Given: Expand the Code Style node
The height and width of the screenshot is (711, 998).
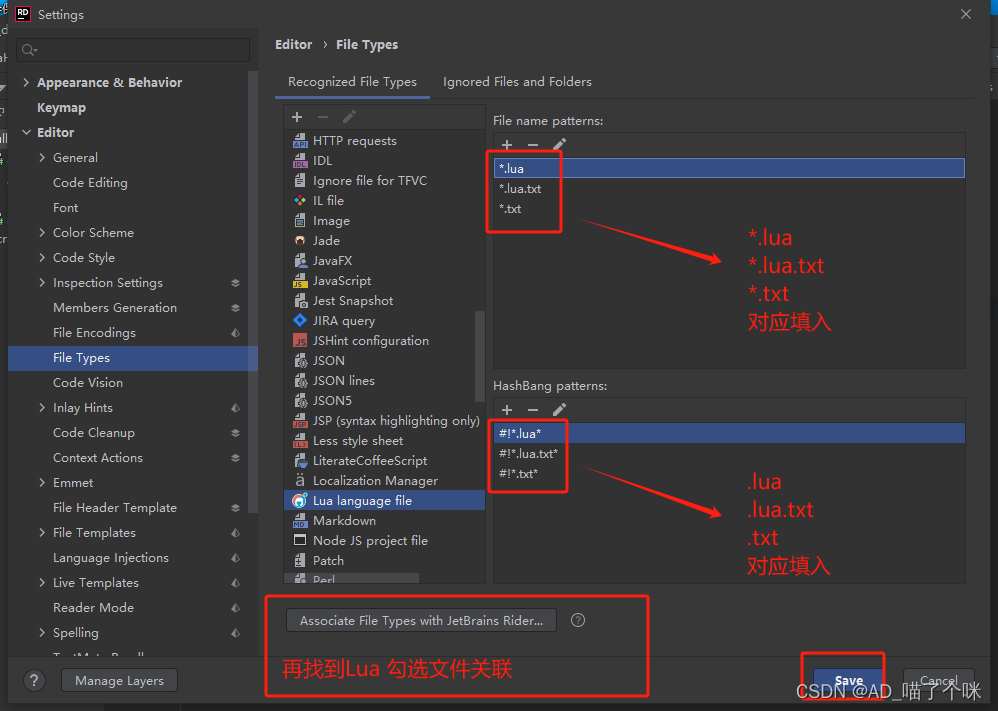Looking at the screenshot, I should [42, 257].
